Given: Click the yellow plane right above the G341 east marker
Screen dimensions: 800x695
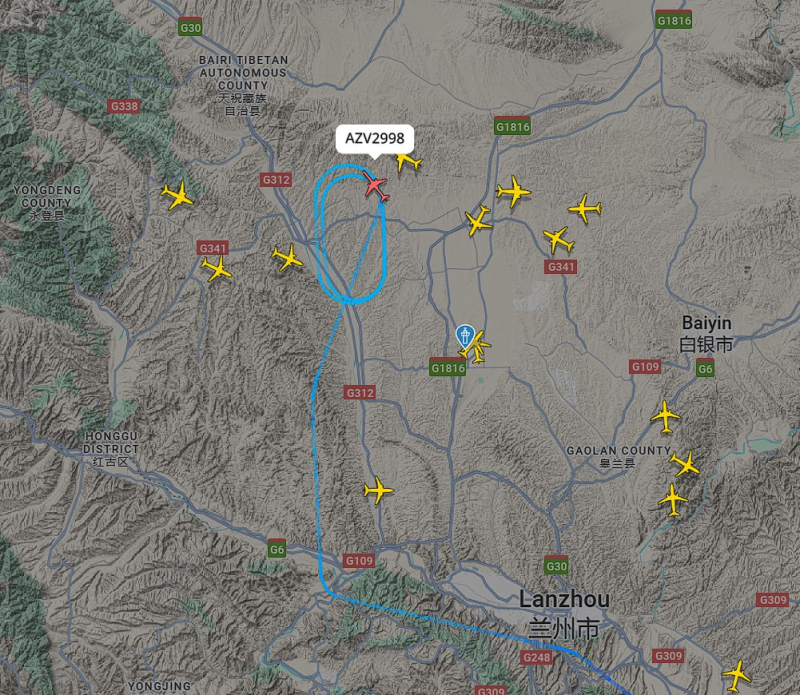Looking at the screenshot, I should click(558, 240).
